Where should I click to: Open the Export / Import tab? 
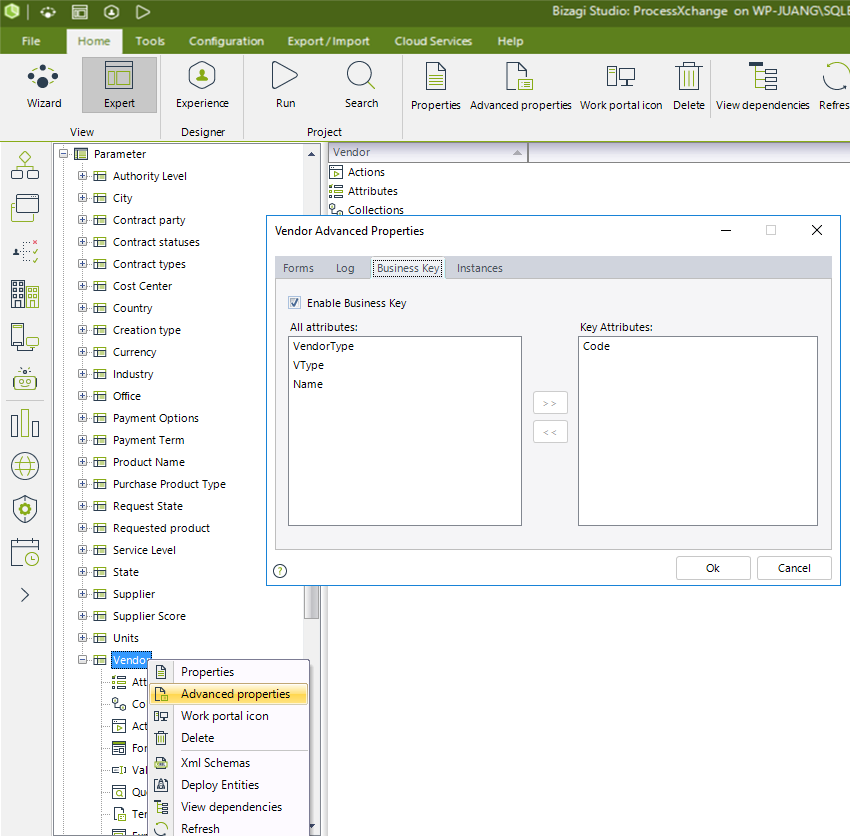pos(329,41)
